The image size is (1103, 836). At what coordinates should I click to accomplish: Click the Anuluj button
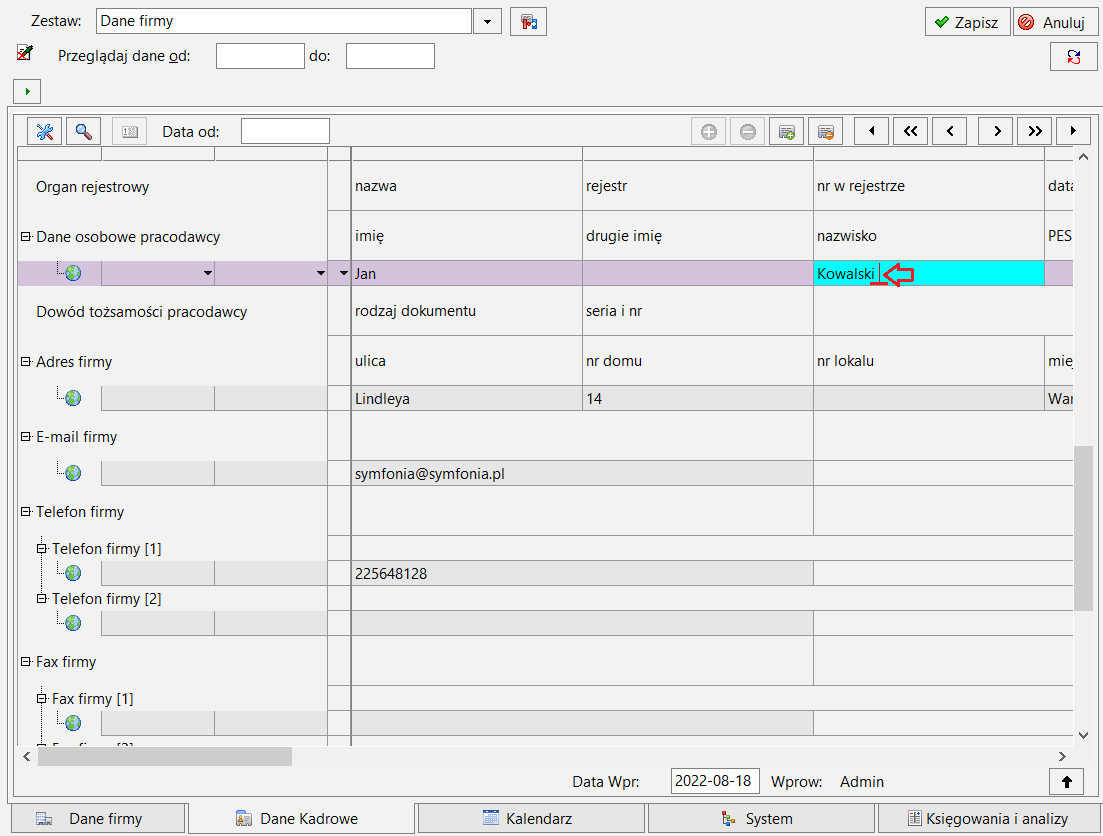[x=1055, y=22]
